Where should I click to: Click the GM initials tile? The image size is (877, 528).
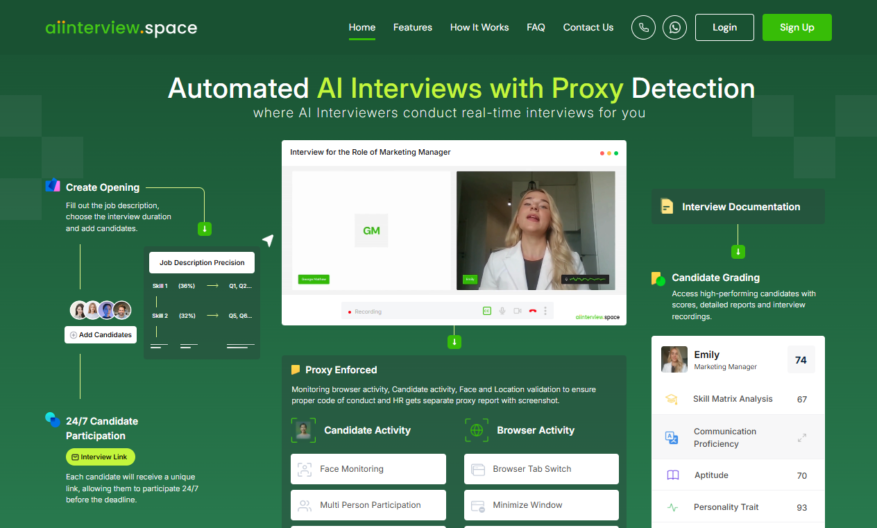(x=371, y=230)
